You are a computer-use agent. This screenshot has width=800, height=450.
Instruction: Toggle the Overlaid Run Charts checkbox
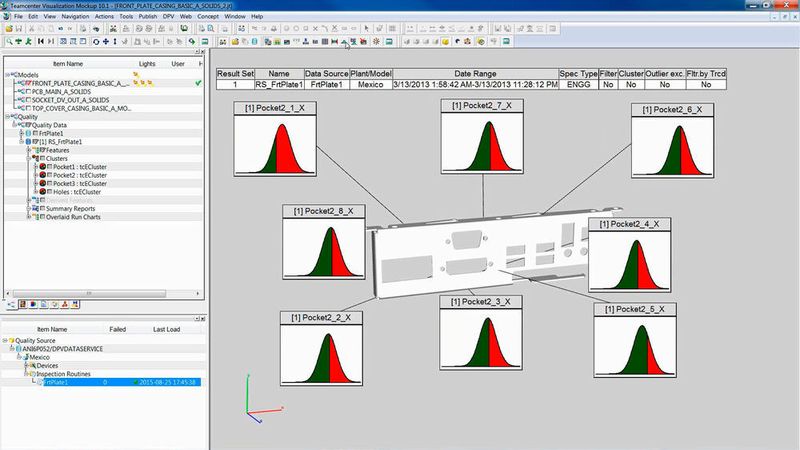click(42, 217)
